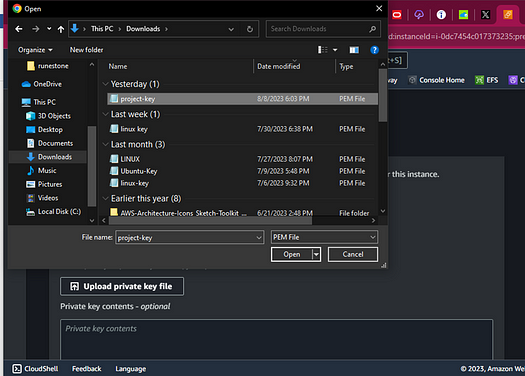
Task: Open 3D Objects folder
Action: tap(49, 116)
